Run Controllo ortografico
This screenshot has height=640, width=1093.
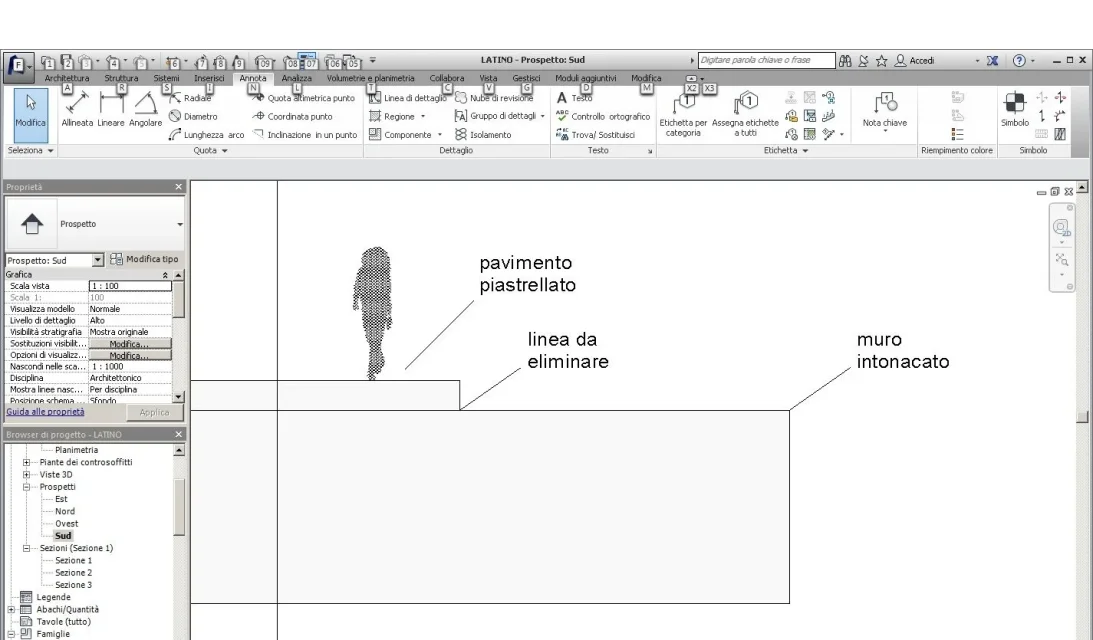603,116
